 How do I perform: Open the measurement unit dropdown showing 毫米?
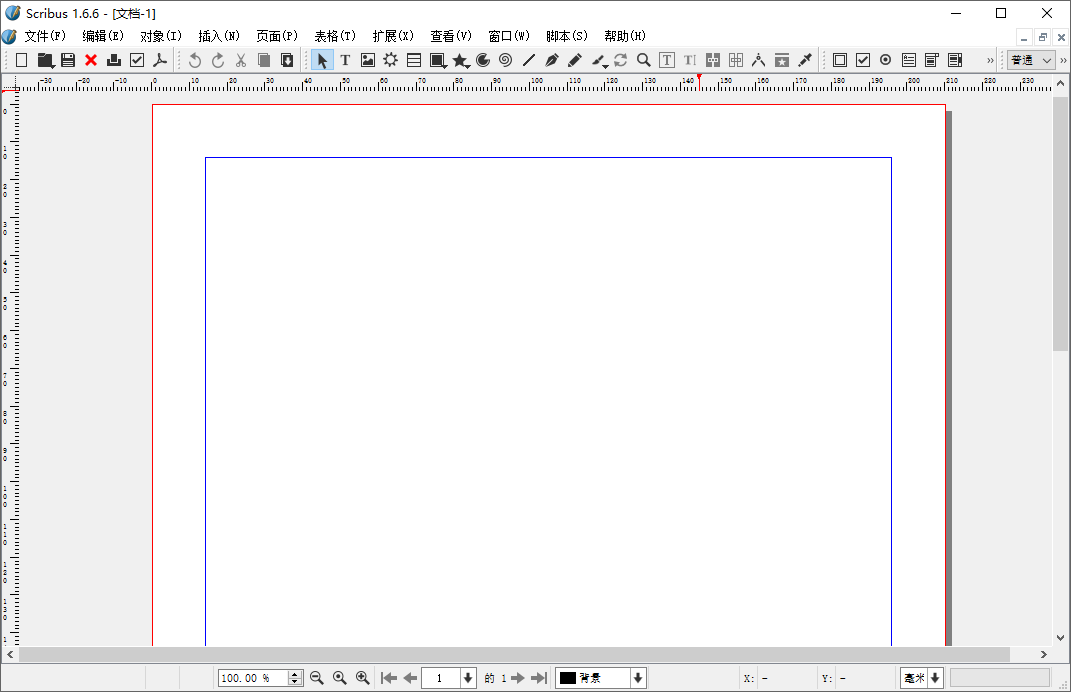point(921,677)
